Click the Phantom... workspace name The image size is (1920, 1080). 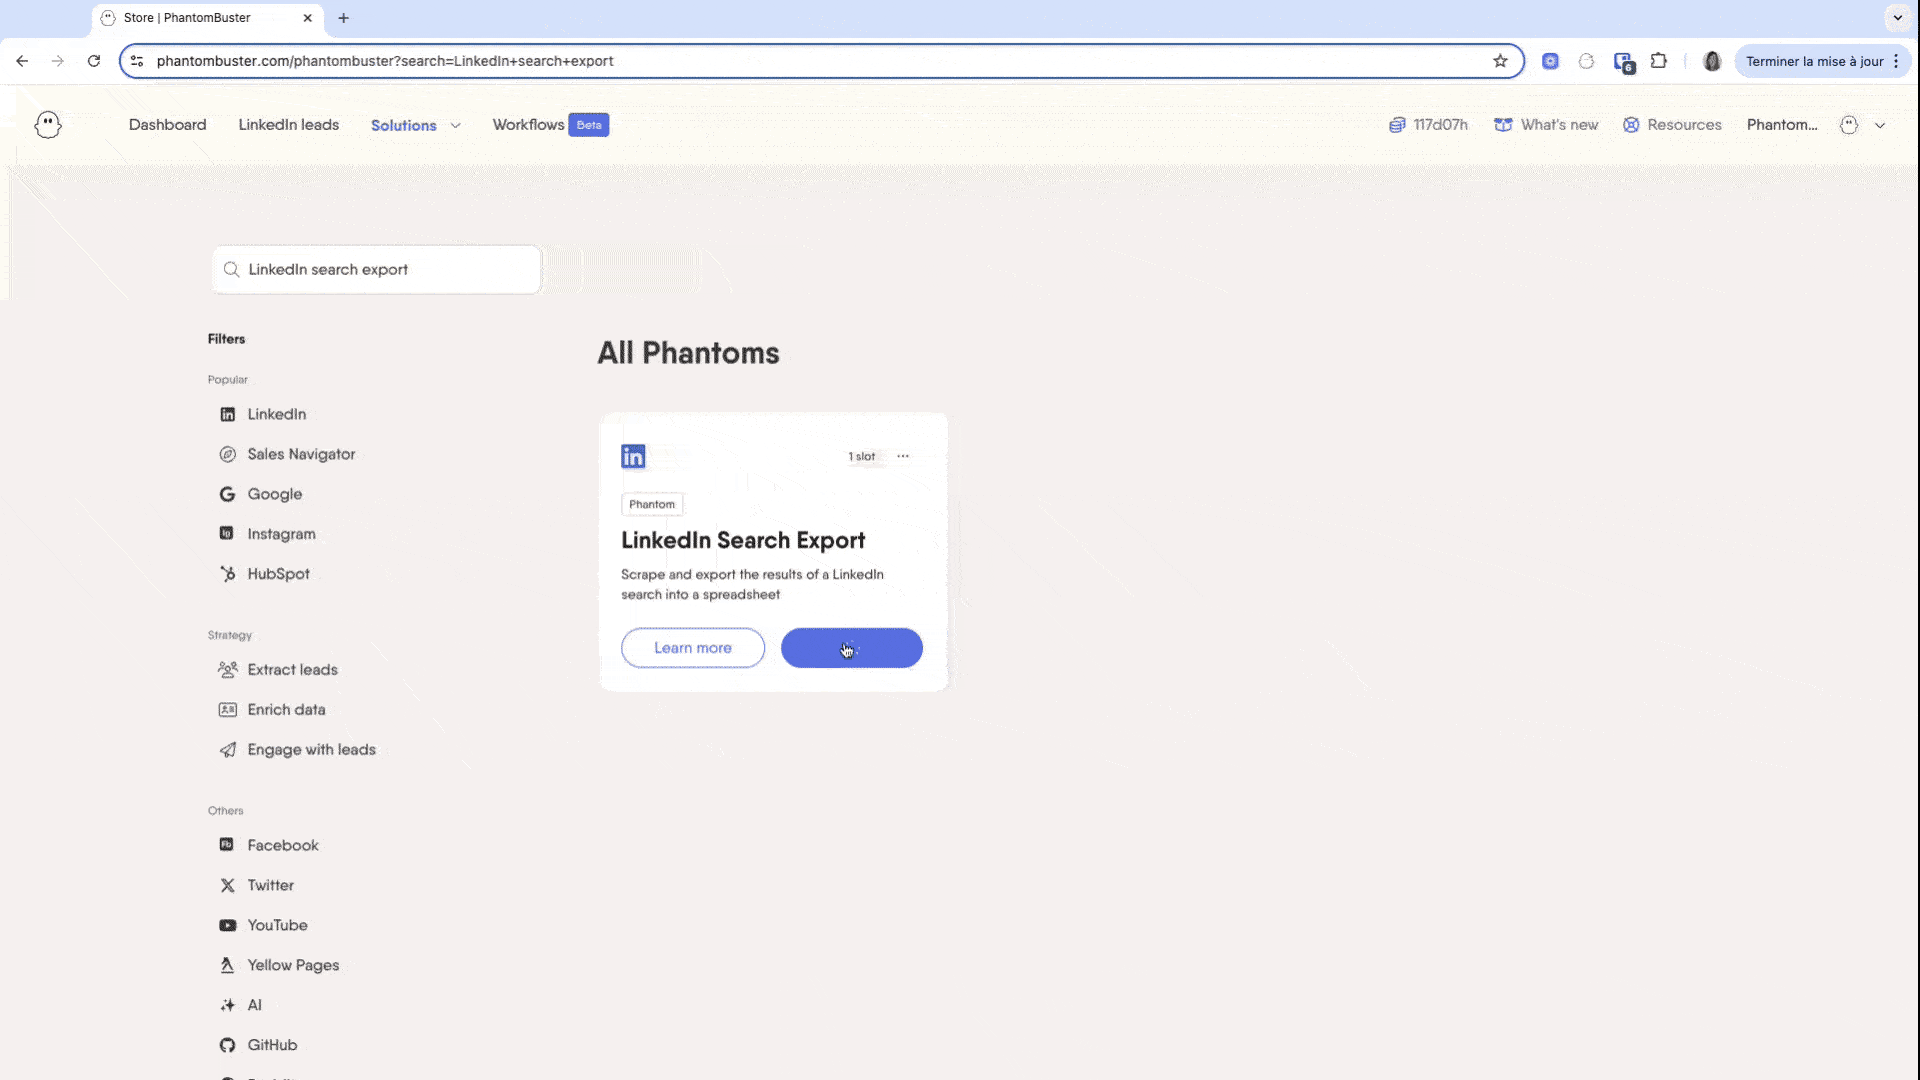1782,125
